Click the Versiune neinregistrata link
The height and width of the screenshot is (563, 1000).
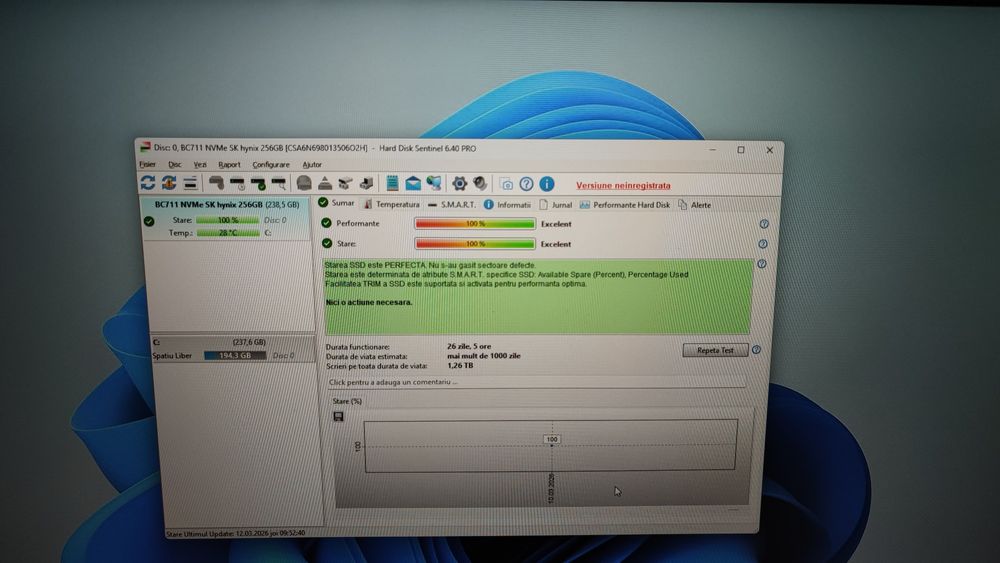(x=623, y=186)
